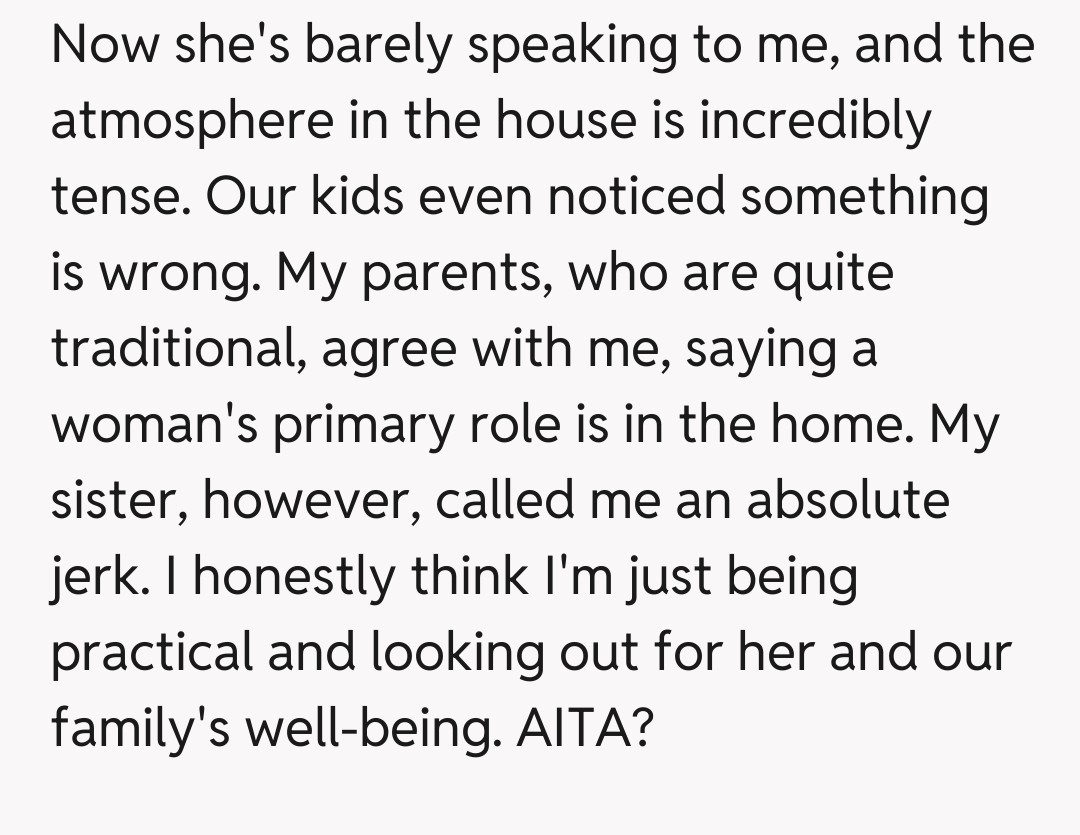This screenshot has width=1080, height=835.
Task: Click on the word "absolute"
Action: point(847,502)
